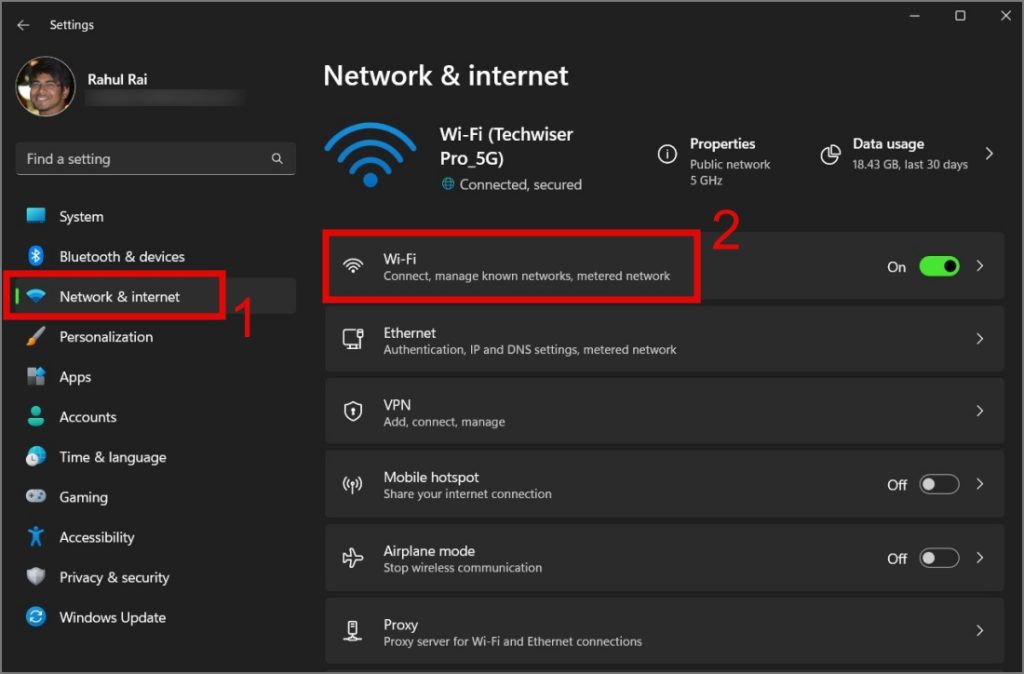Click the Accessibility figure icon
Image resolution: width=1024 pixels, height=674 pixels.
36,537
